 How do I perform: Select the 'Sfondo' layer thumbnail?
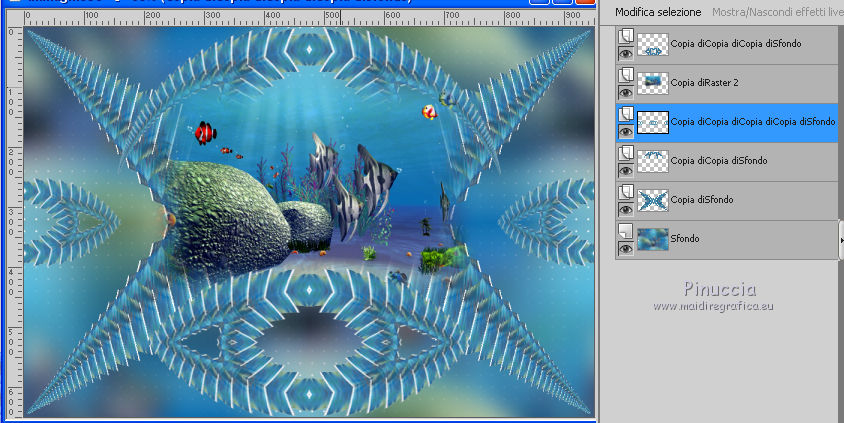[x=653, y=239]
